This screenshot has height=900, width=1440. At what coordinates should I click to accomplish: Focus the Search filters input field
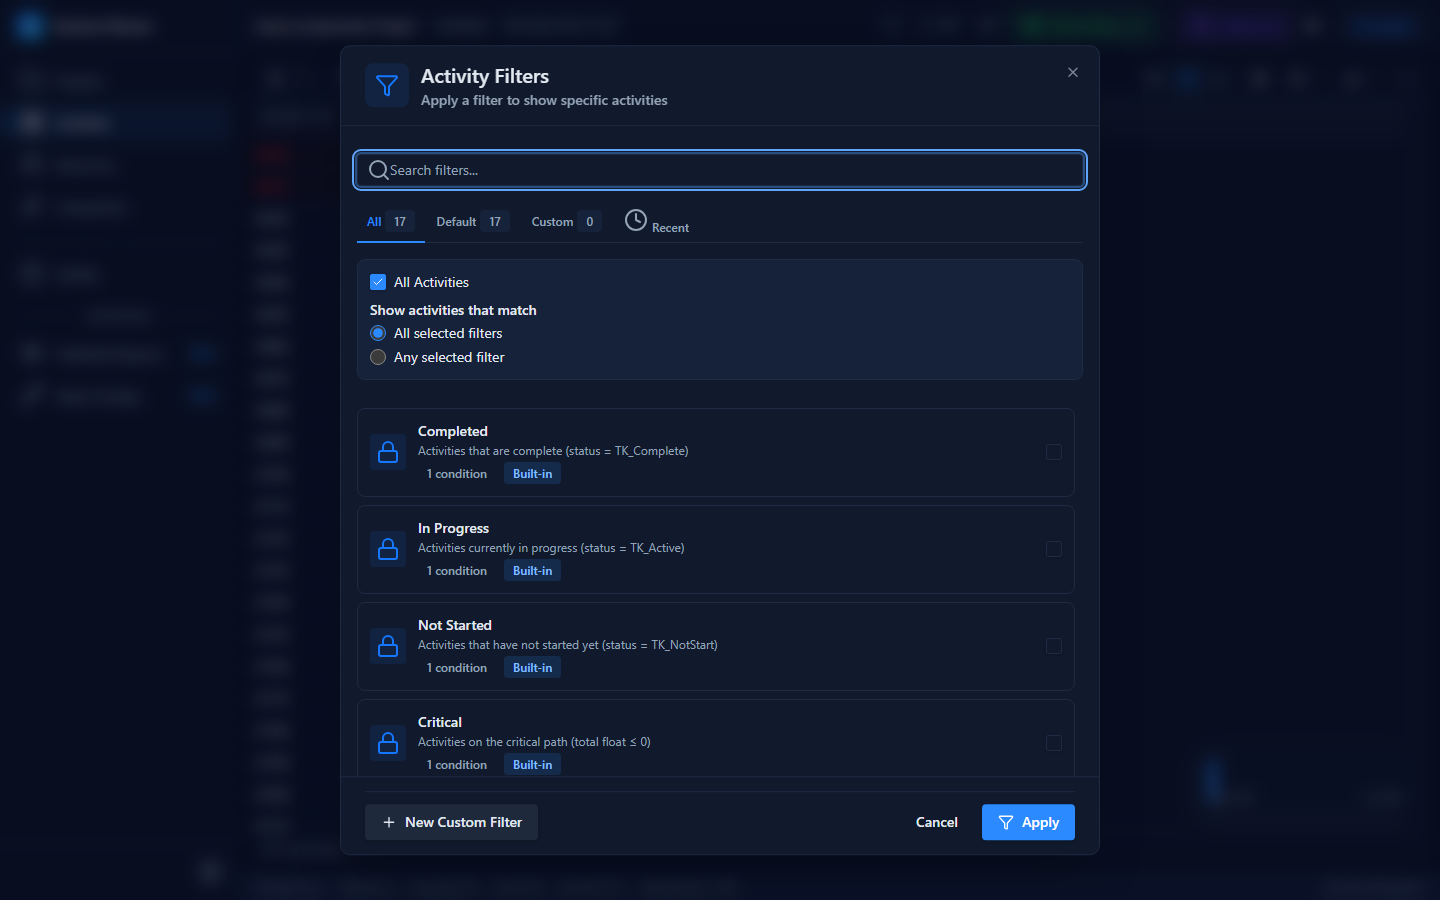click(x=720, y=170)
